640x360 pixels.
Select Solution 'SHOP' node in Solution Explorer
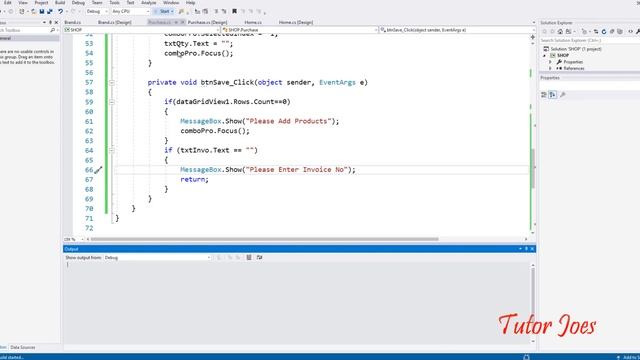(x=576, y=49)
